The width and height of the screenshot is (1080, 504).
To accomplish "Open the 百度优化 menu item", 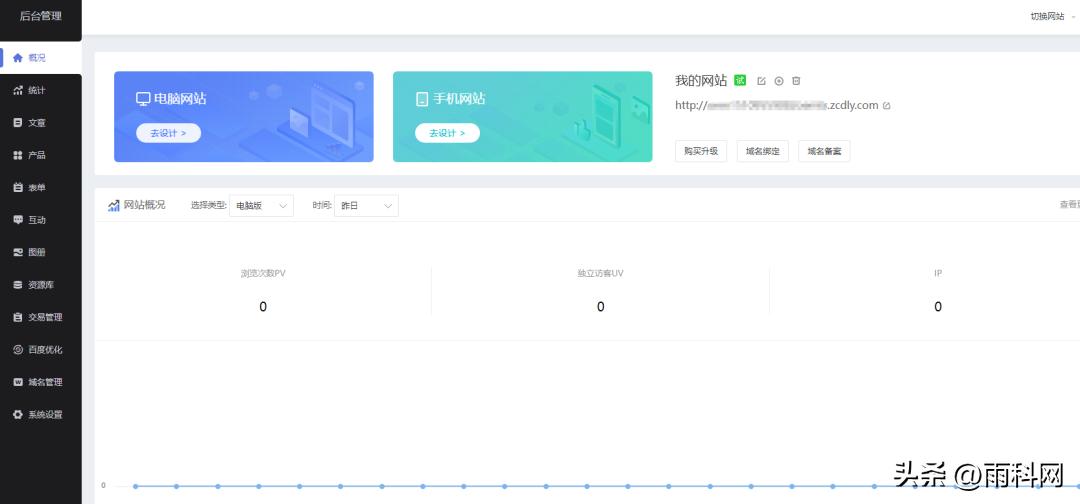I will click(x=41, y=349).
